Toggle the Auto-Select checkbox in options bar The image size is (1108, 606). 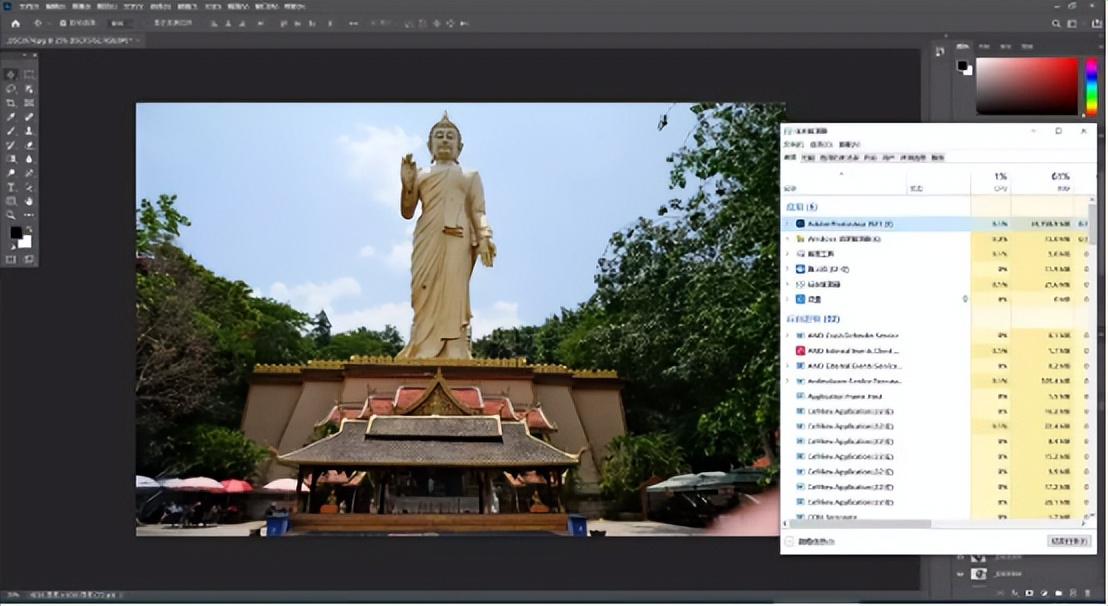(63, 23)
